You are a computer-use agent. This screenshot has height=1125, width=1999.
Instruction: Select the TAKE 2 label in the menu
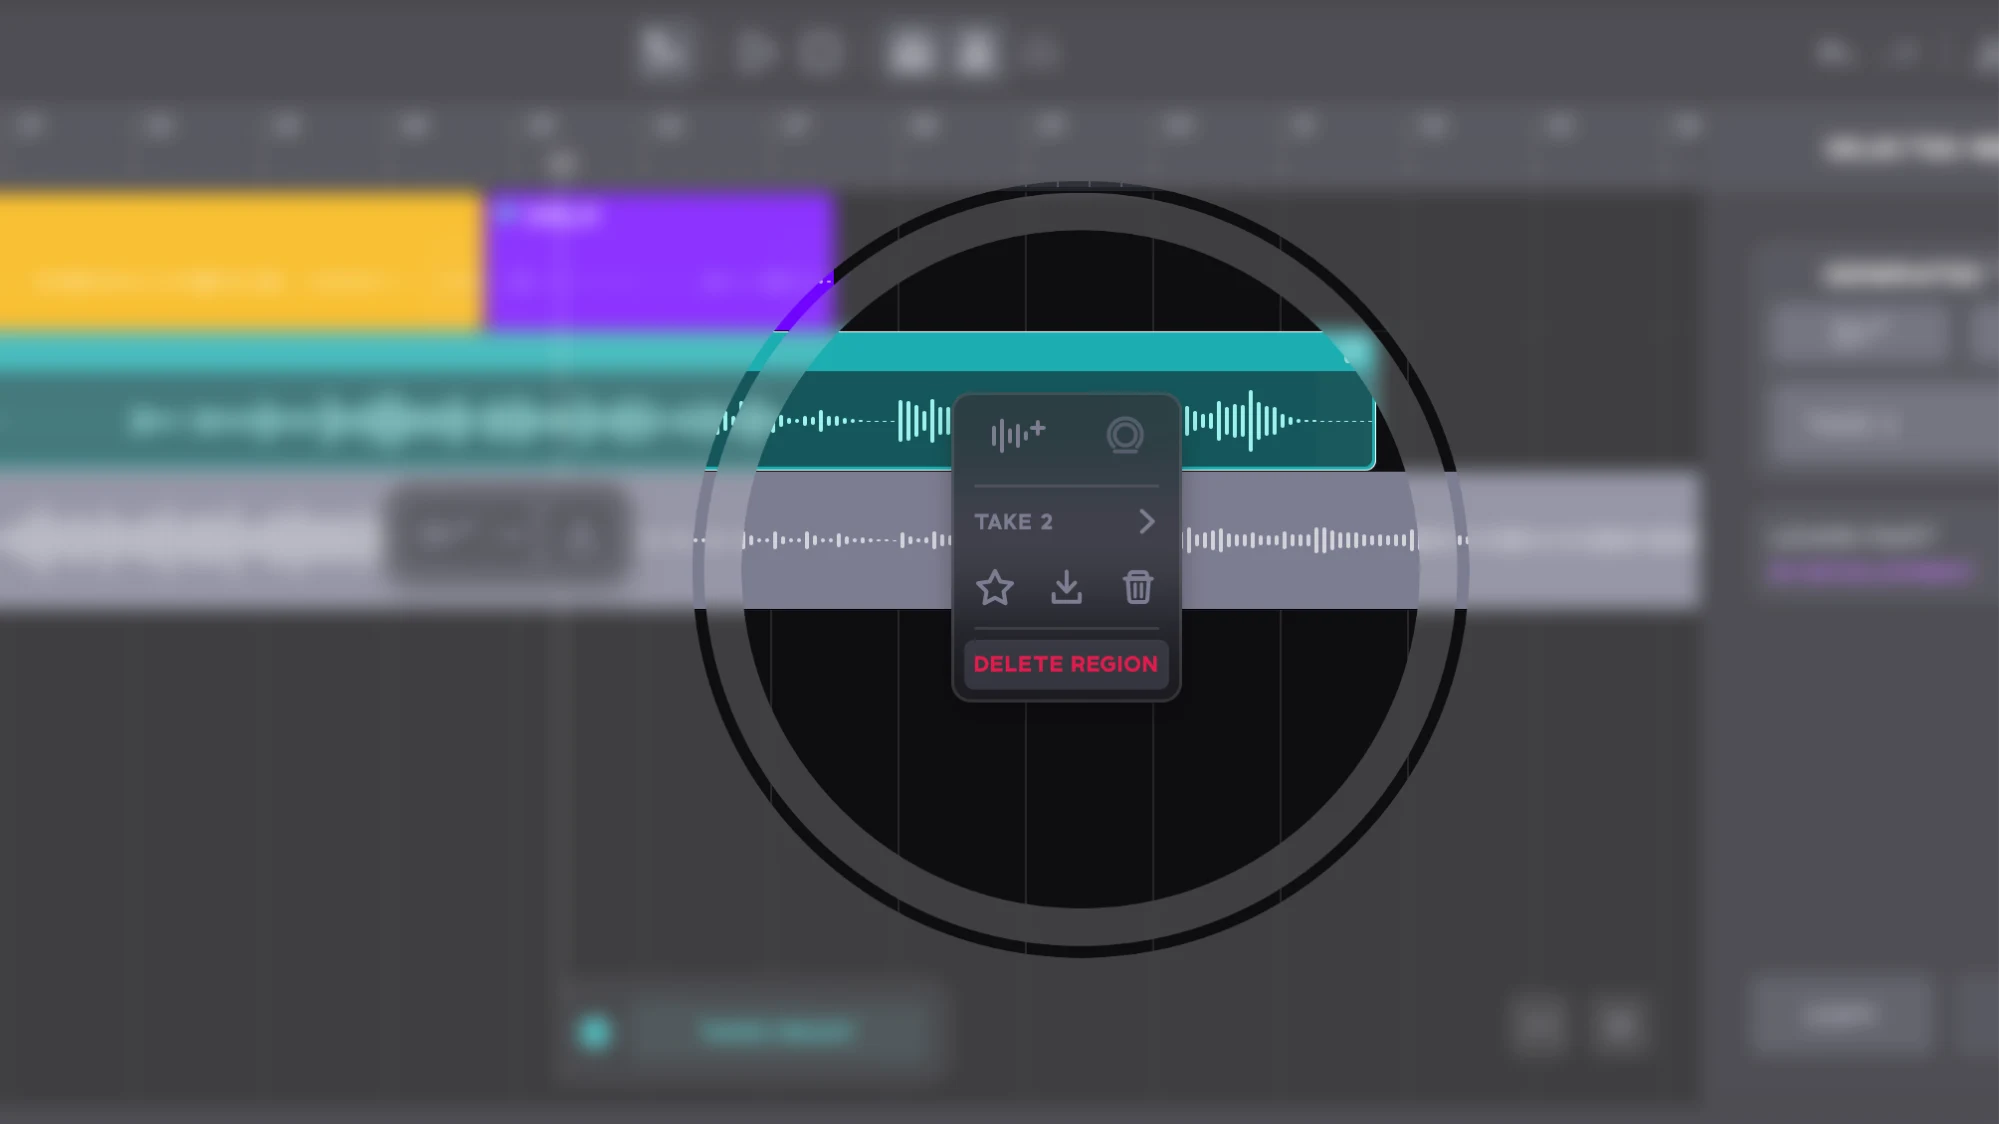(1013, 521)
